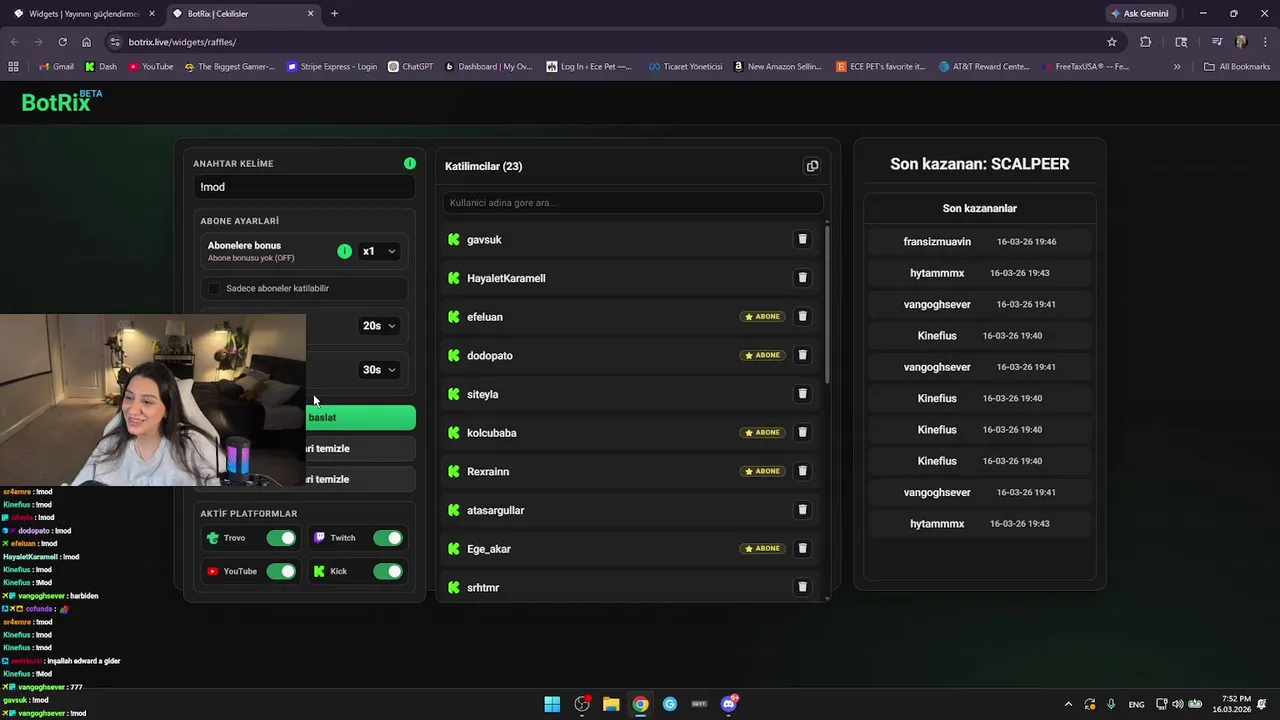
Task: Remove HayaletKaramell using trash icon
Action: tap(802, 278)
